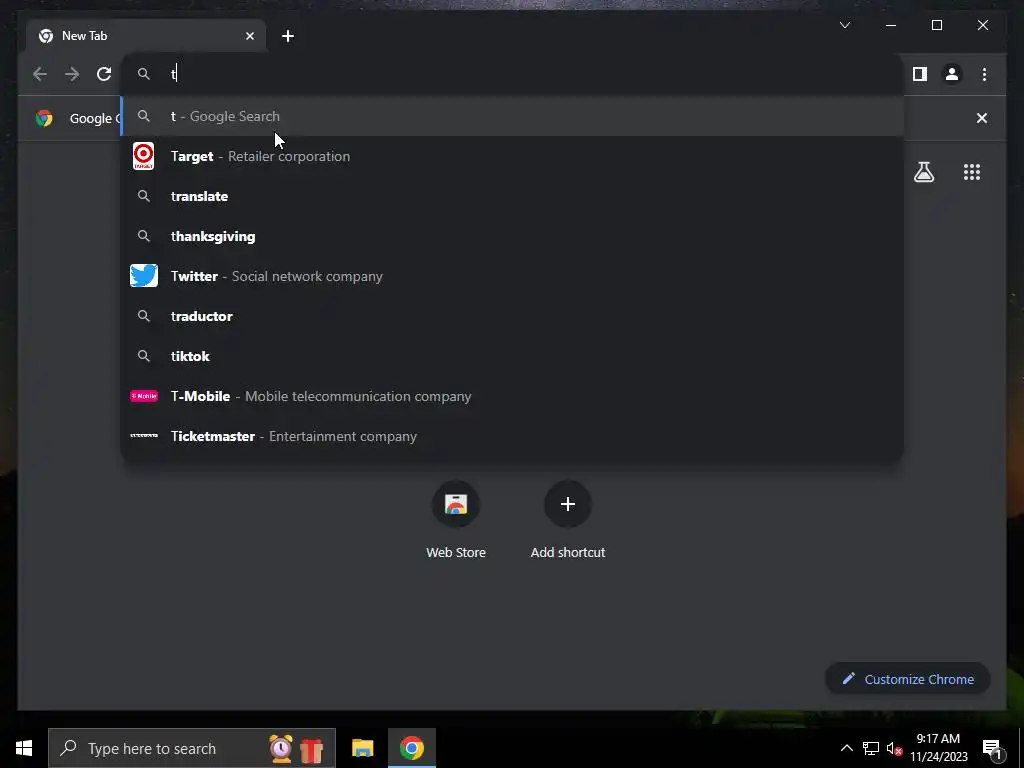
Task: Close the New Tab tab
Action: click(249, 36)
